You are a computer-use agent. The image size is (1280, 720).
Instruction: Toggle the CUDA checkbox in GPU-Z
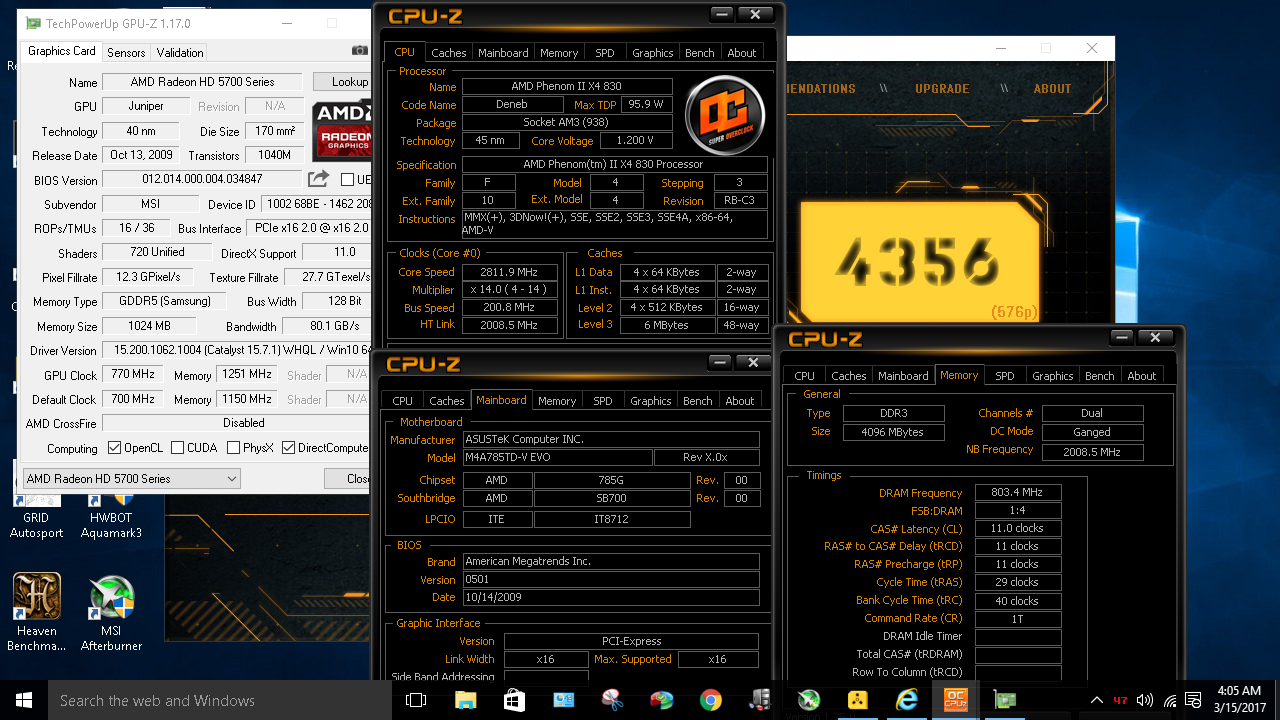click(x=176, y=448)
